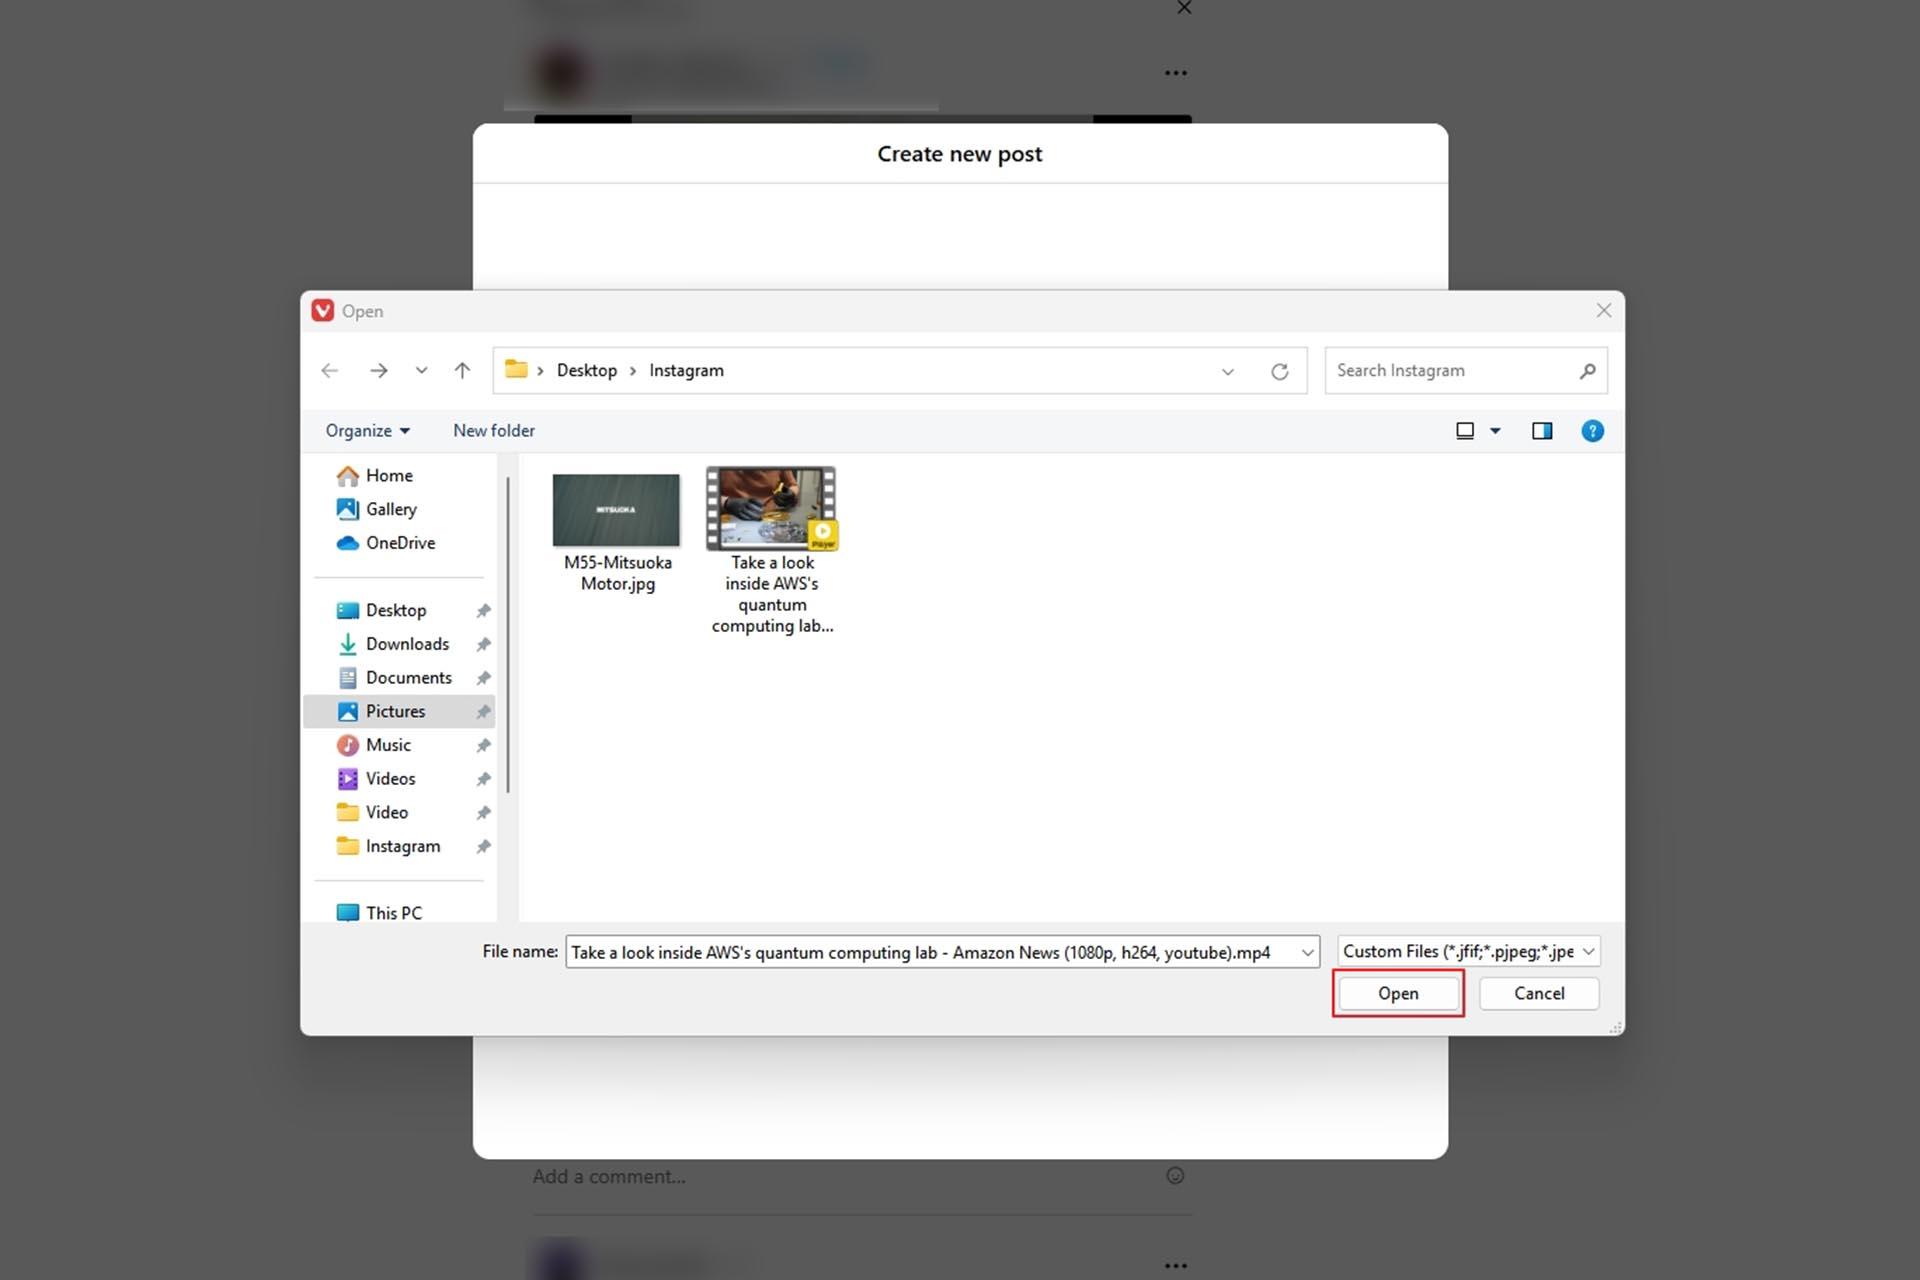Open the Custom Files type dropdown
Viewport: 1920px width, 1280px height.
coord(1468,951)
